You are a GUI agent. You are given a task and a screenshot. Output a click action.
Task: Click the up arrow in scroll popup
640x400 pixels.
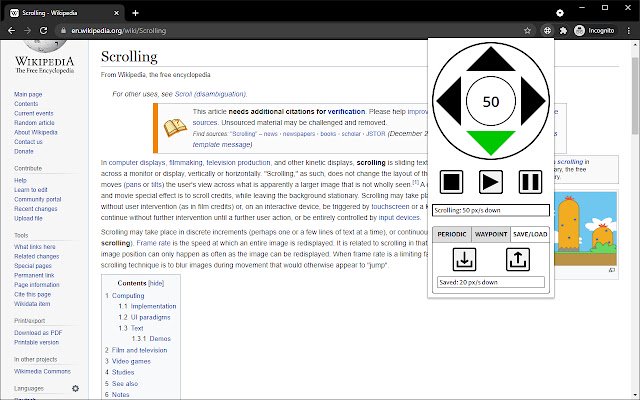[491, 60]
